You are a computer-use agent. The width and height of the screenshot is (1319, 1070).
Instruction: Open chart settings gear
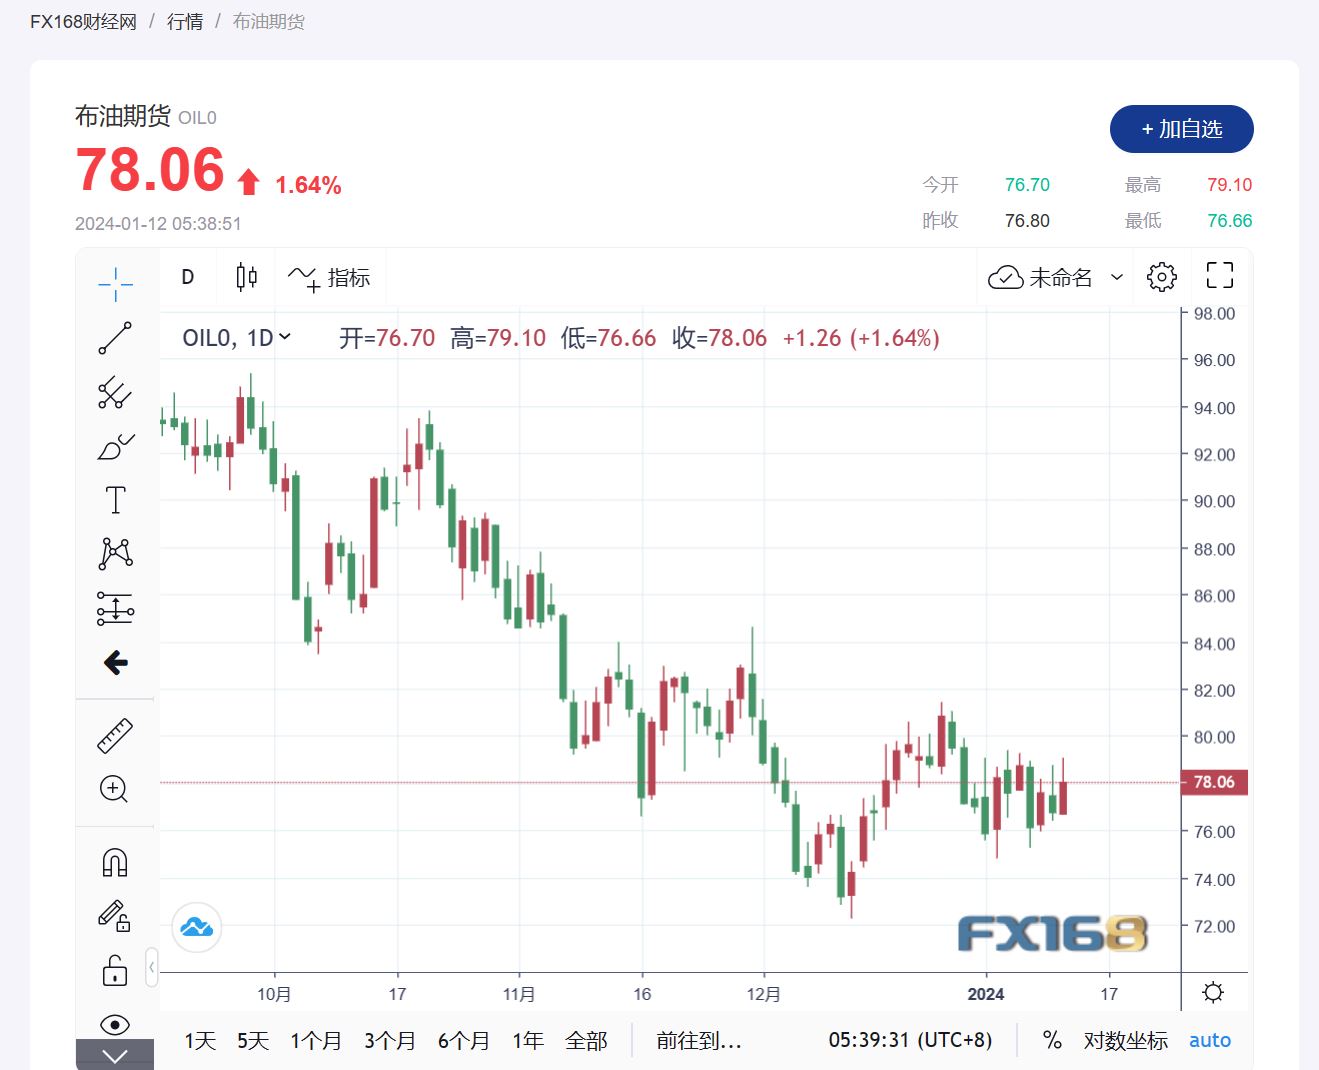[1161, 277]
